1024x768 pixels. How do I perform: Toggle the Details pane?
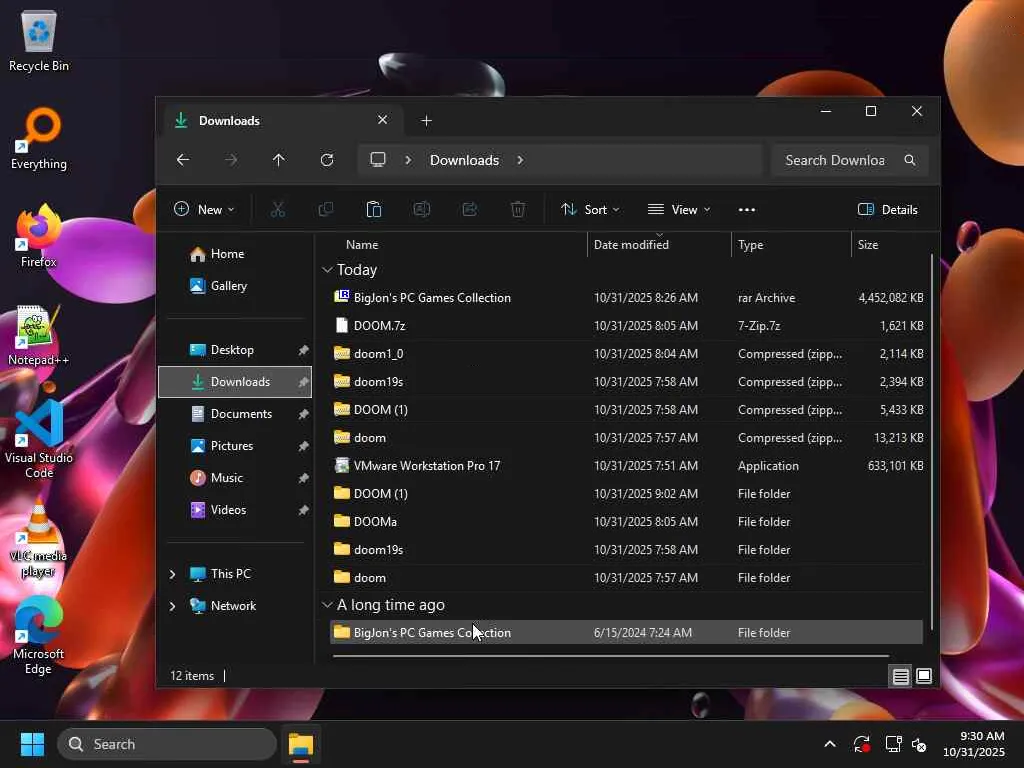(888, 210)
